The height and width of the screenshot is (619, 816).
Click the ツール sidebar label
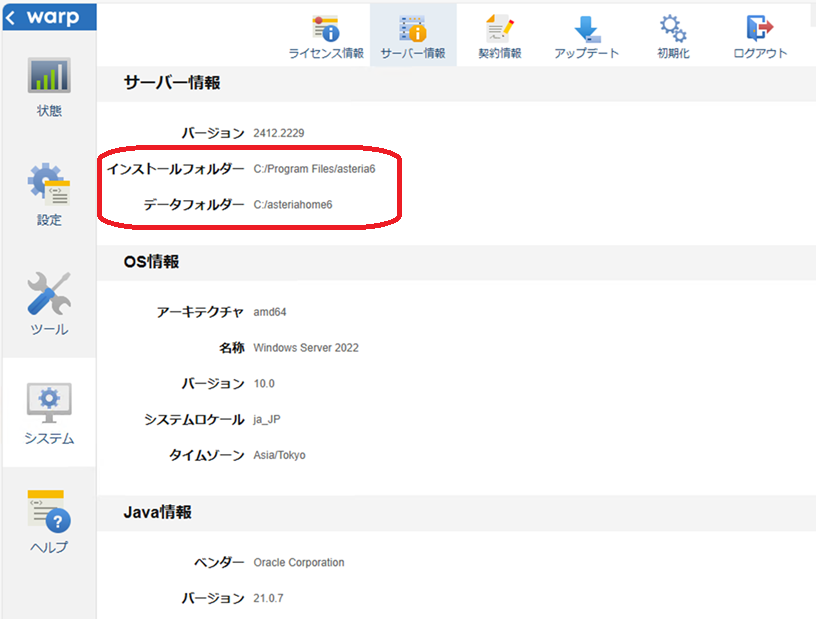49,329
